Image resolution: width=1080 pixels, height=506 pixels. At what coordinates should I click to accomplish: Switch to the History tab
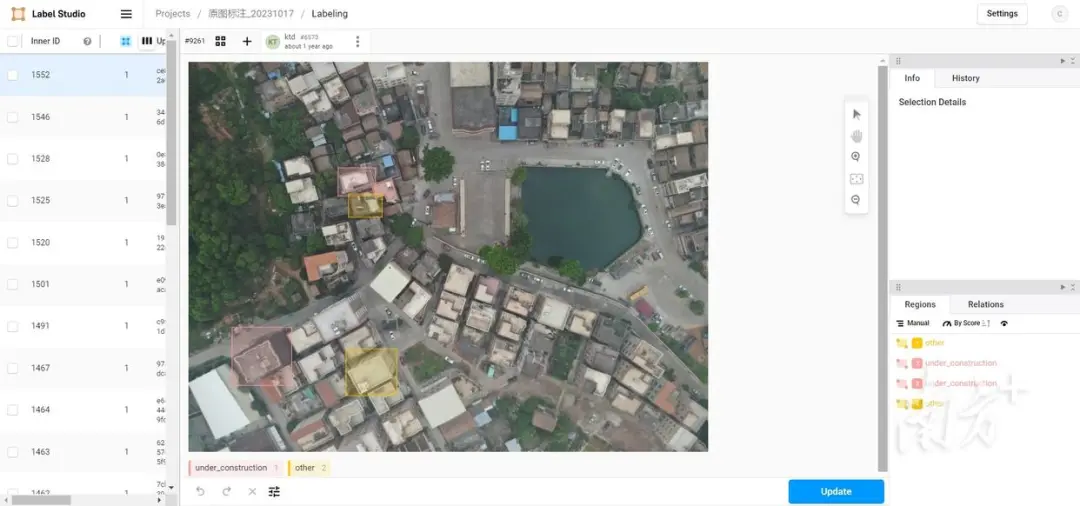tap(965, 78)
